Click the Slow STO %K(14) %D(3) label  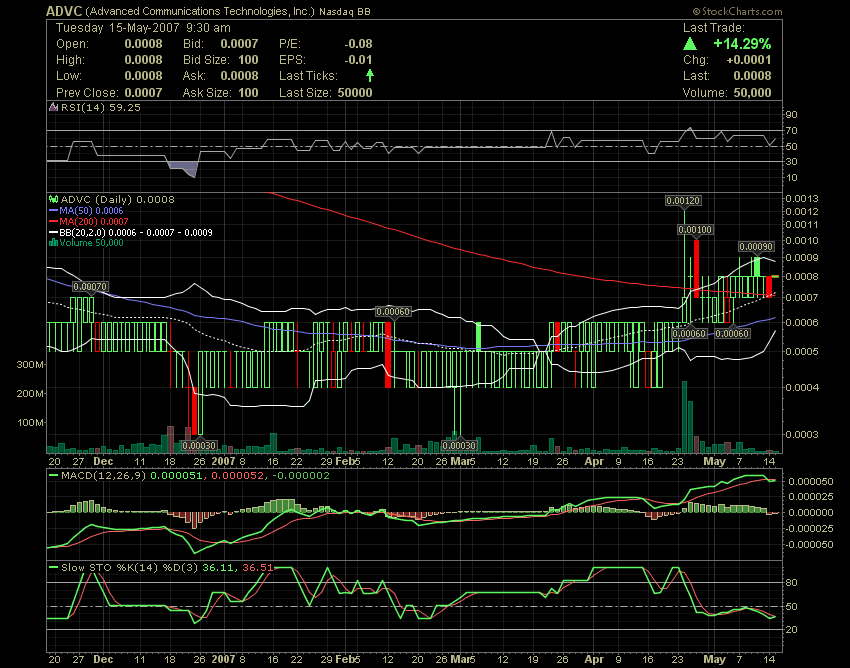tap(130, 568)
